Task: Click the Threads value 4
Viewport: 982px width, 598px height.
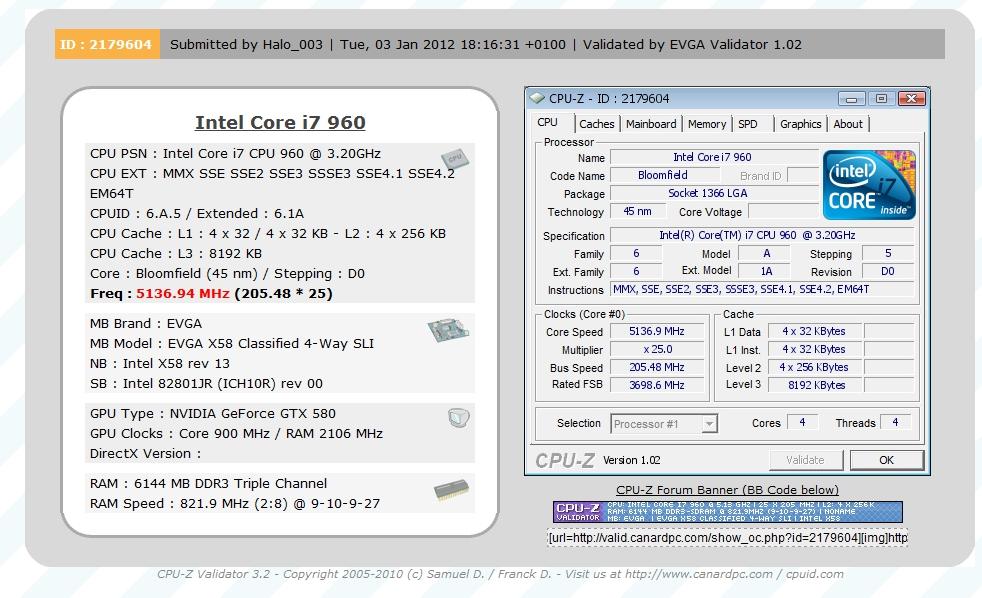Action: coord(895,423)
